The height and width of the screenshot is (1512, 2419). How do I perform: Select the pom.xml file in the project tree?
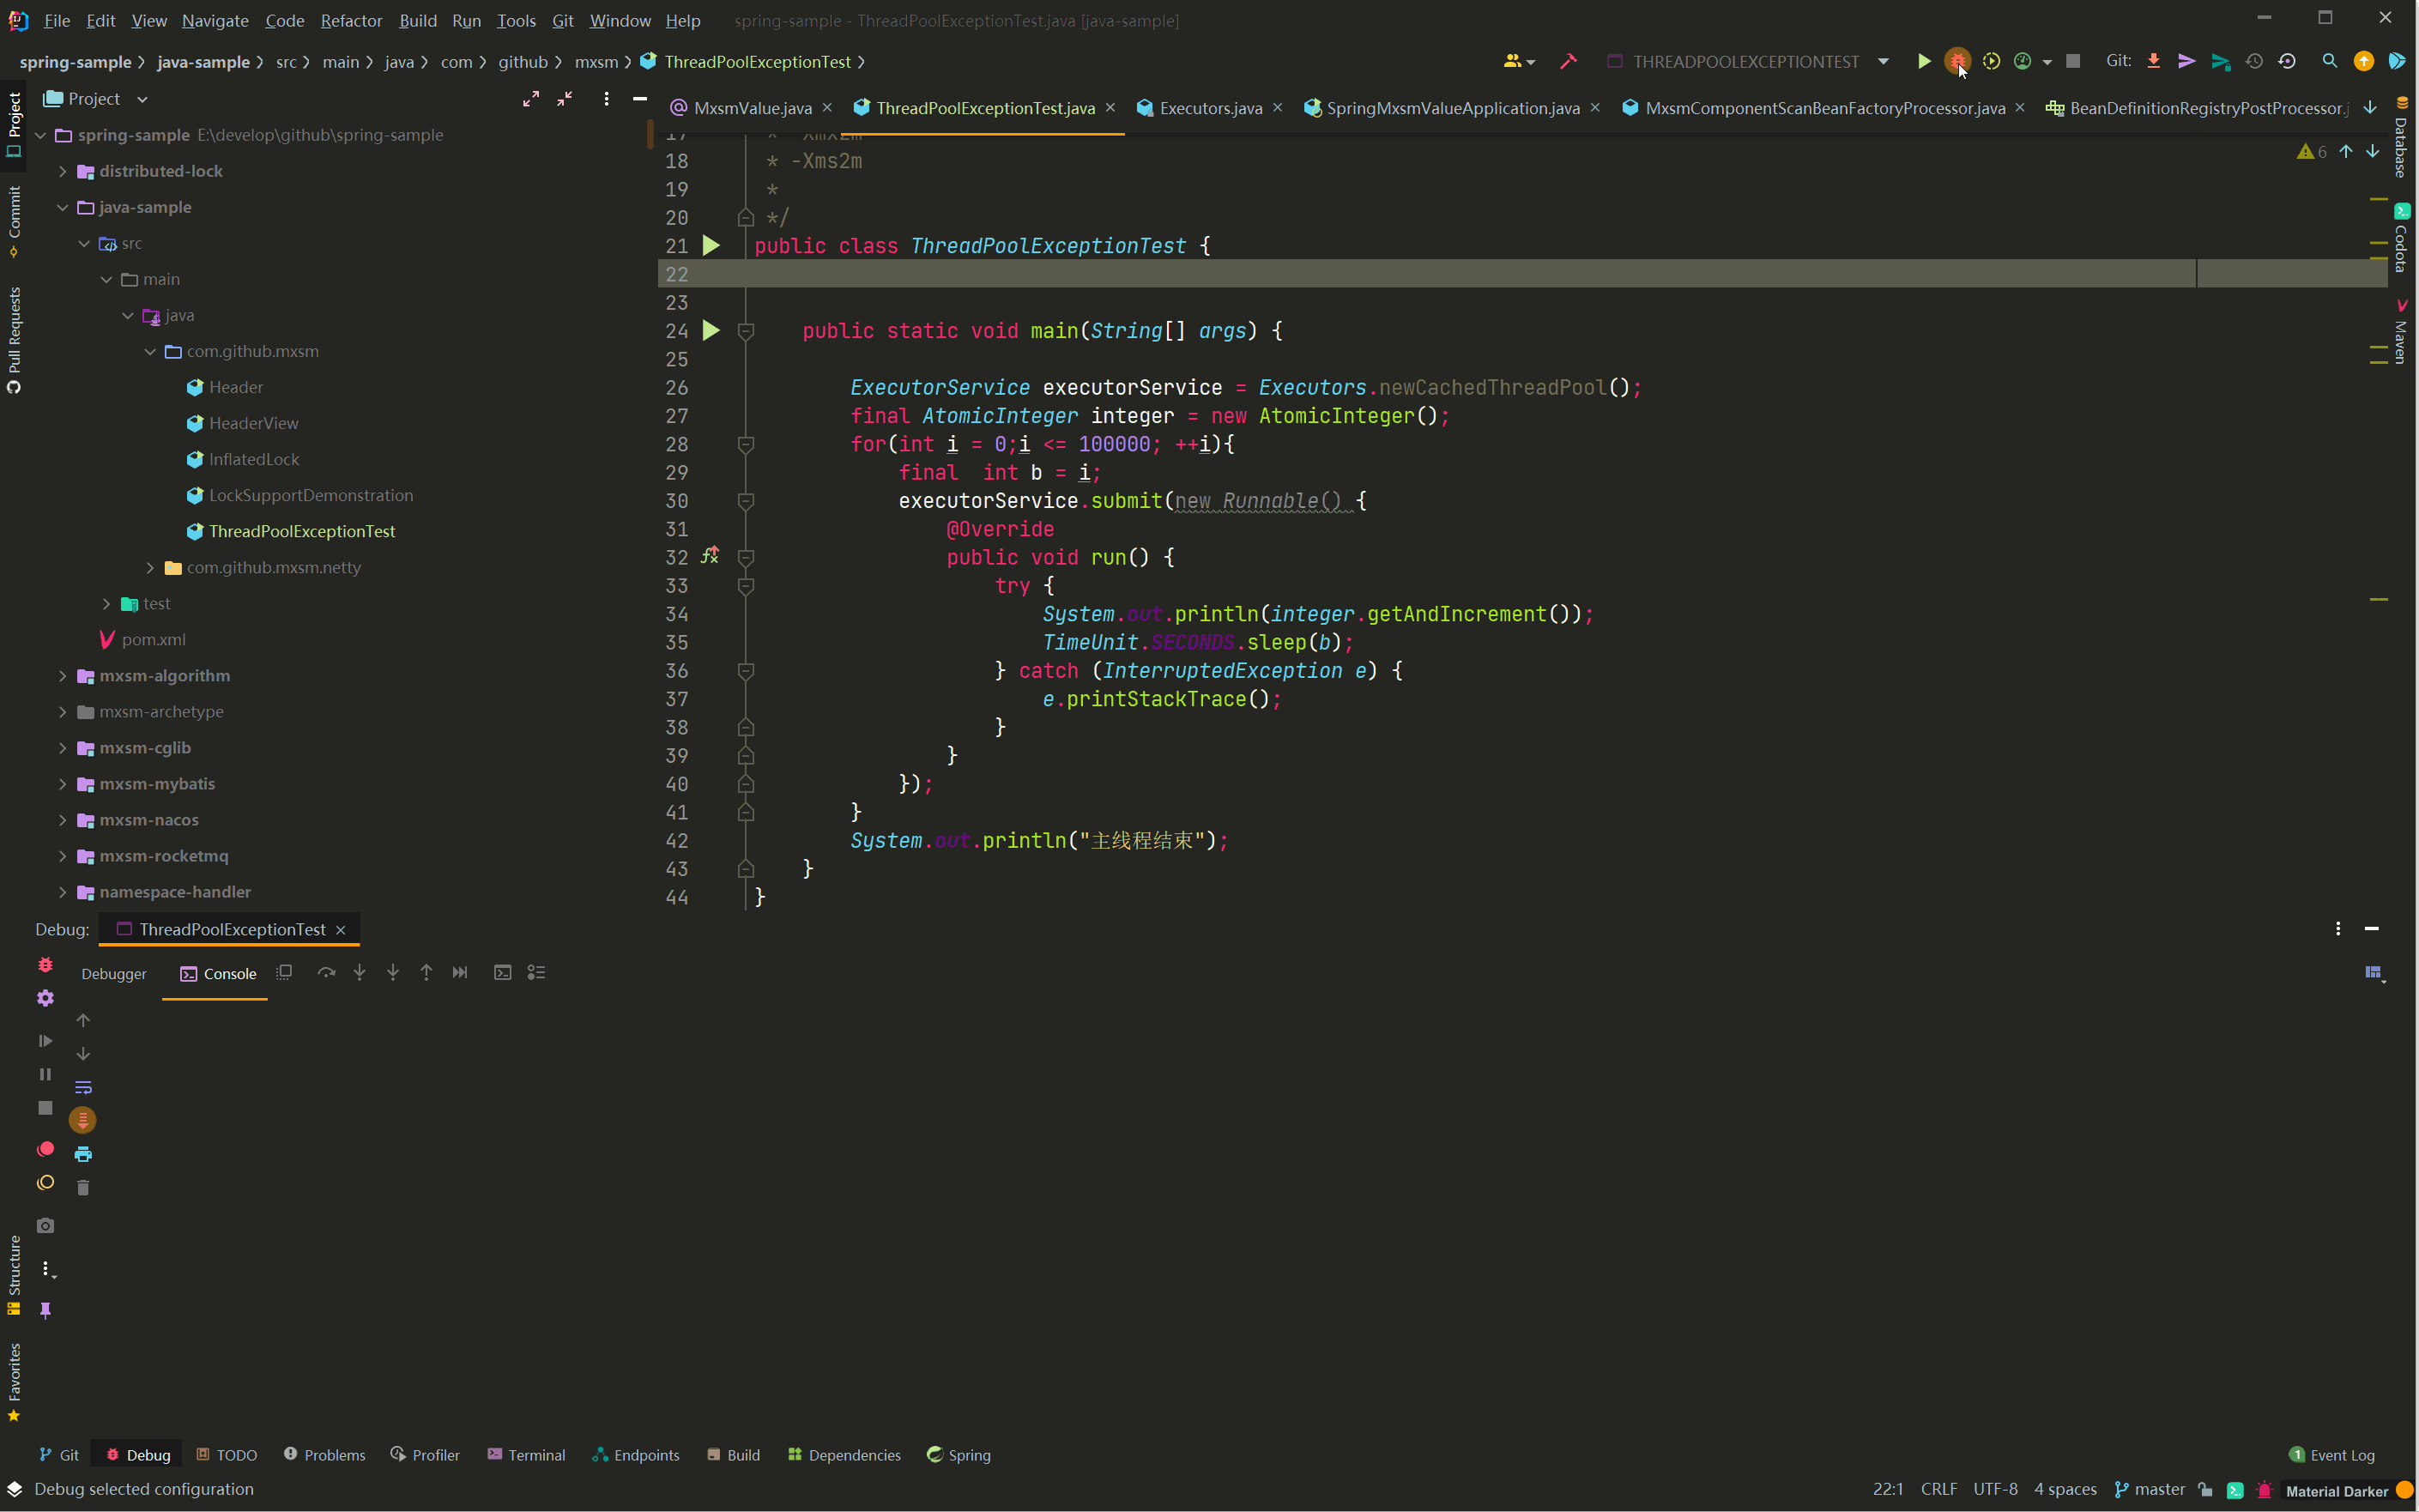(153, 639)
